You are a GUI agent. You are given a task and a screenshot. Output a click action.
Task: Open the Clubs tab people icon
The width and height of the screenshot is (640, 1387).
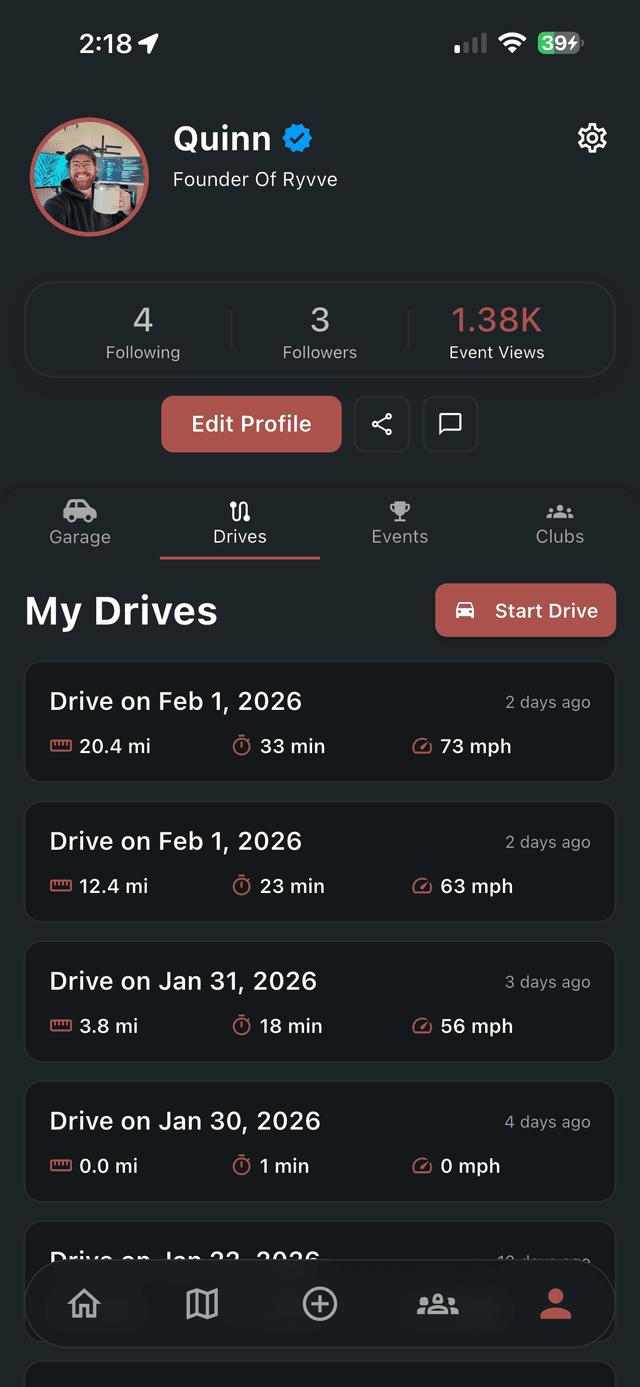[559, 509]
